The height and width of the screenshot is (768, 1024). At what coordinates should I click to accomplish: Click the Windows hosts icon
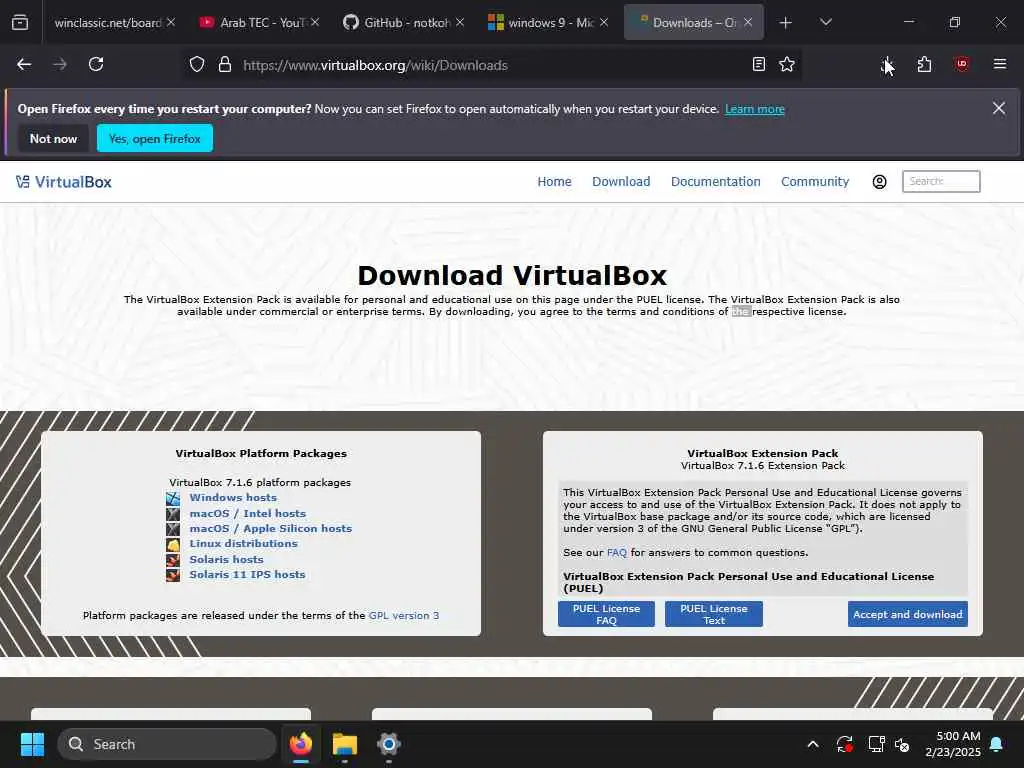point(173,498)
